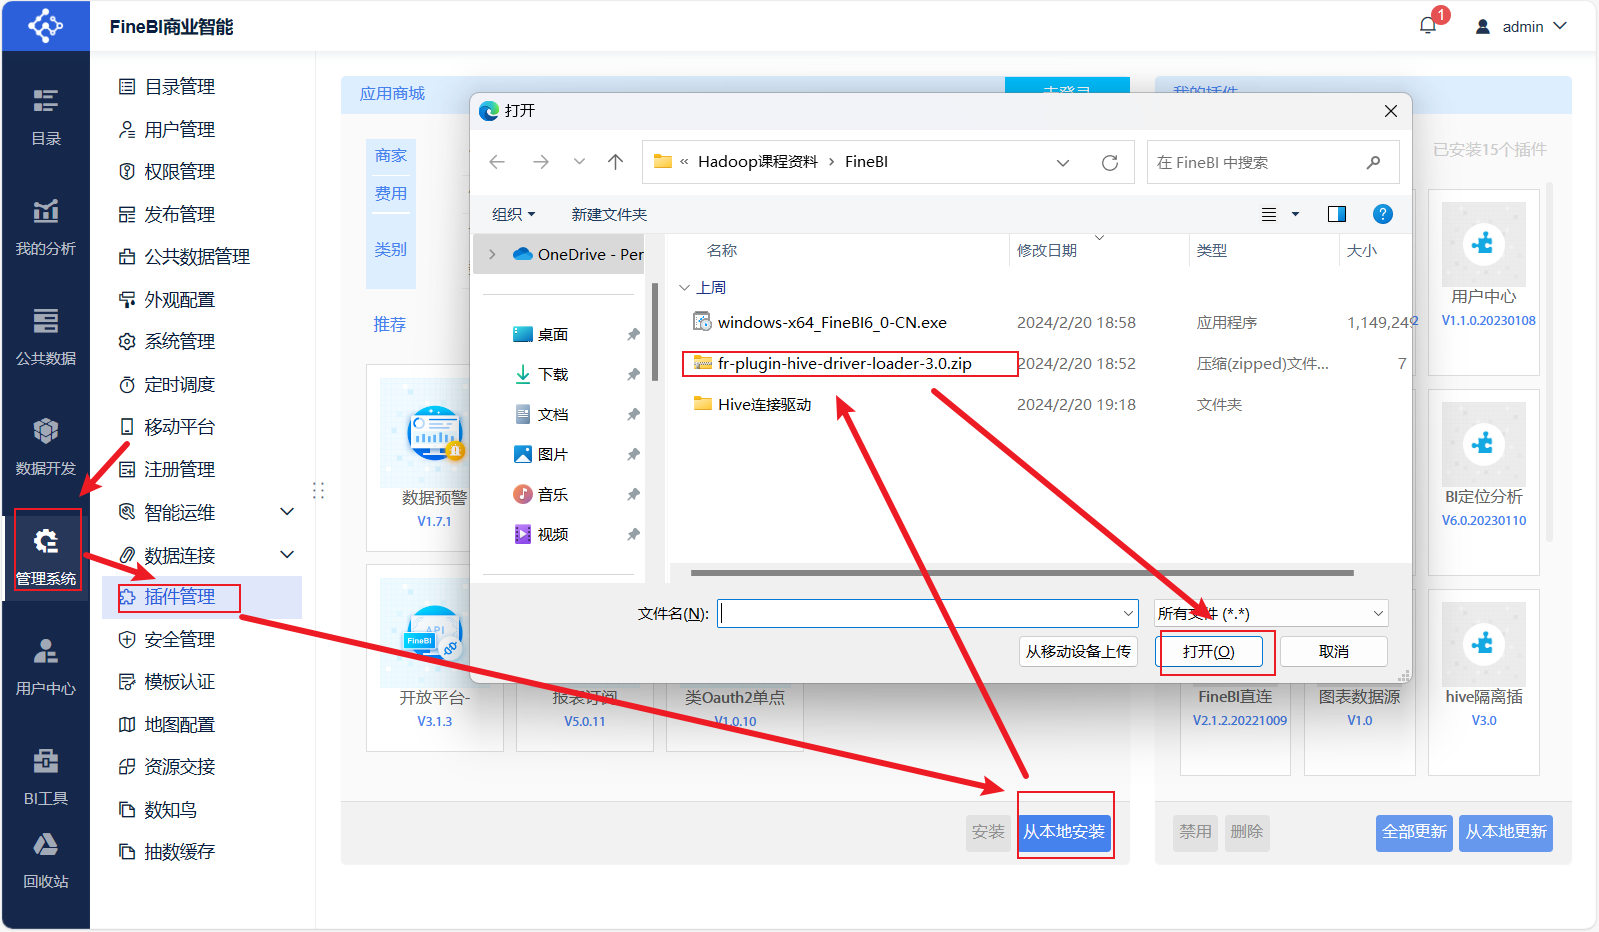This screenshot has height=932, width=1599.
Task: Open 数据开发 from the sidebar
Action: click(x=46, y=446)
